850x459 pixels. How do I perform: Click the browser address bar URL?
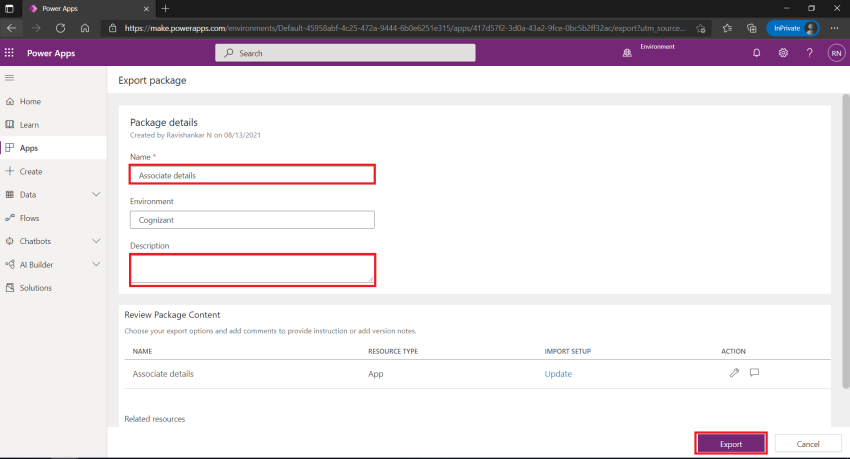click(x=404, y=28)
